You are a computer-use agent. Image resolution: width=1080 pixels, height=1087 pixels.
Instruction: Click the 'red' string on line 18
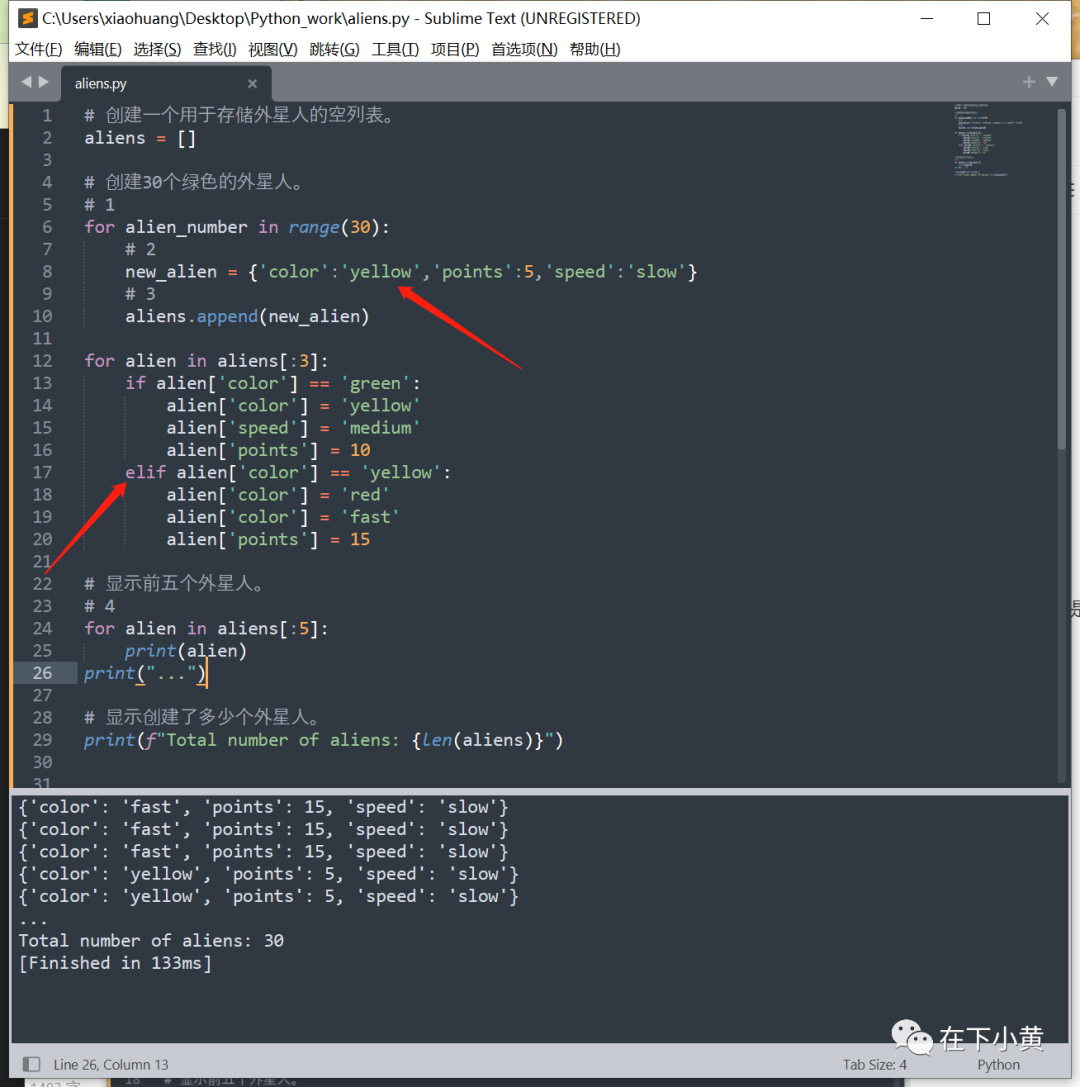(365, 495)
